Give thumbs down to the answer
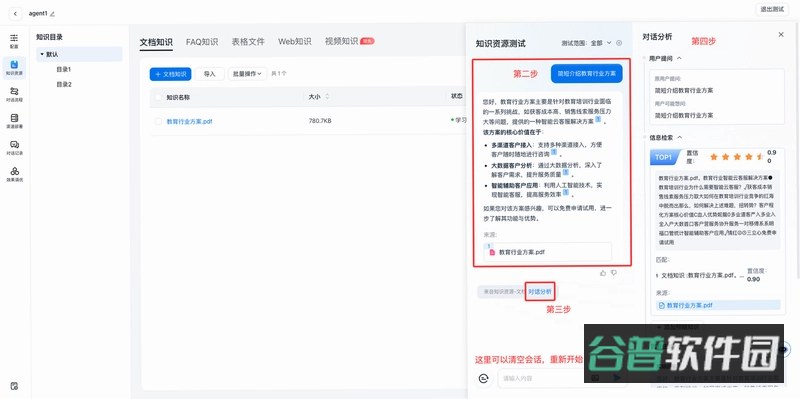The height and width of the screenshot is (399, 800). tap(614, 273)
